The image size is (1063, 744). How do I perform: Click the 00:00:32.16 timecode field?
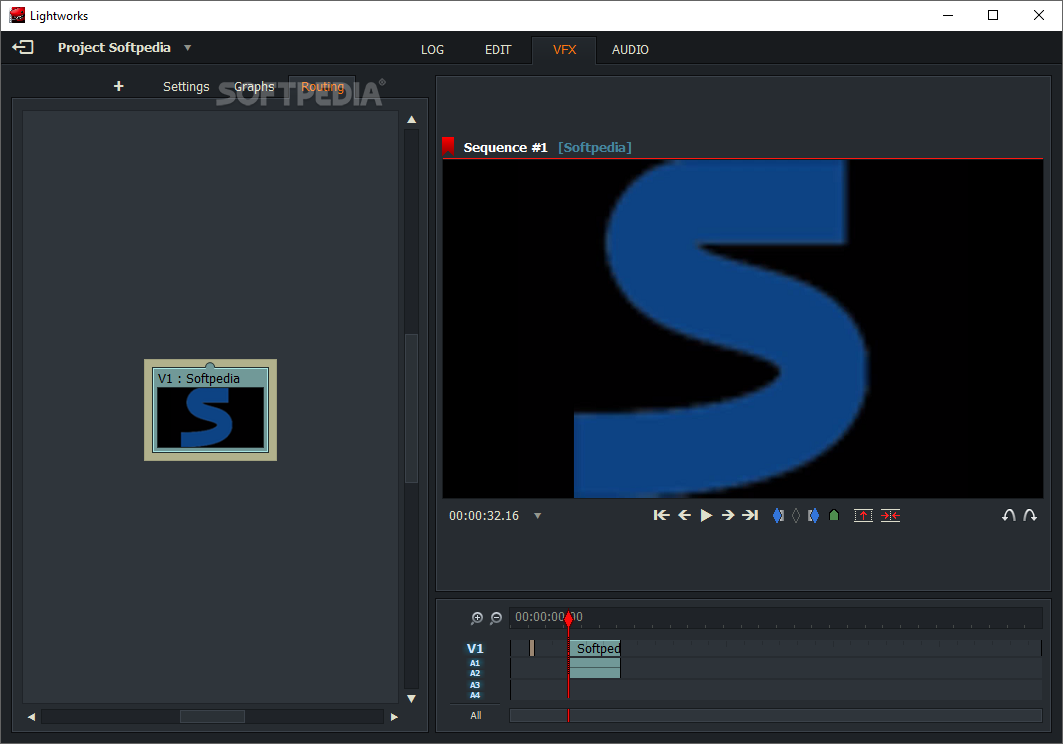(x=484, y=515)
